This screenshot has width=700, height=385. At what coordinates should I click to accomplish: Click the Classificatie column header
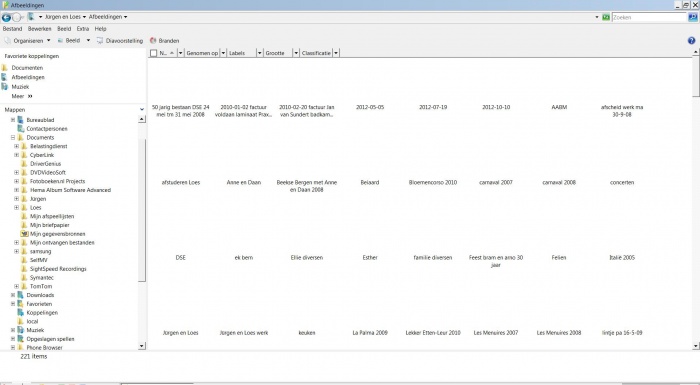(x=316, y=53)
